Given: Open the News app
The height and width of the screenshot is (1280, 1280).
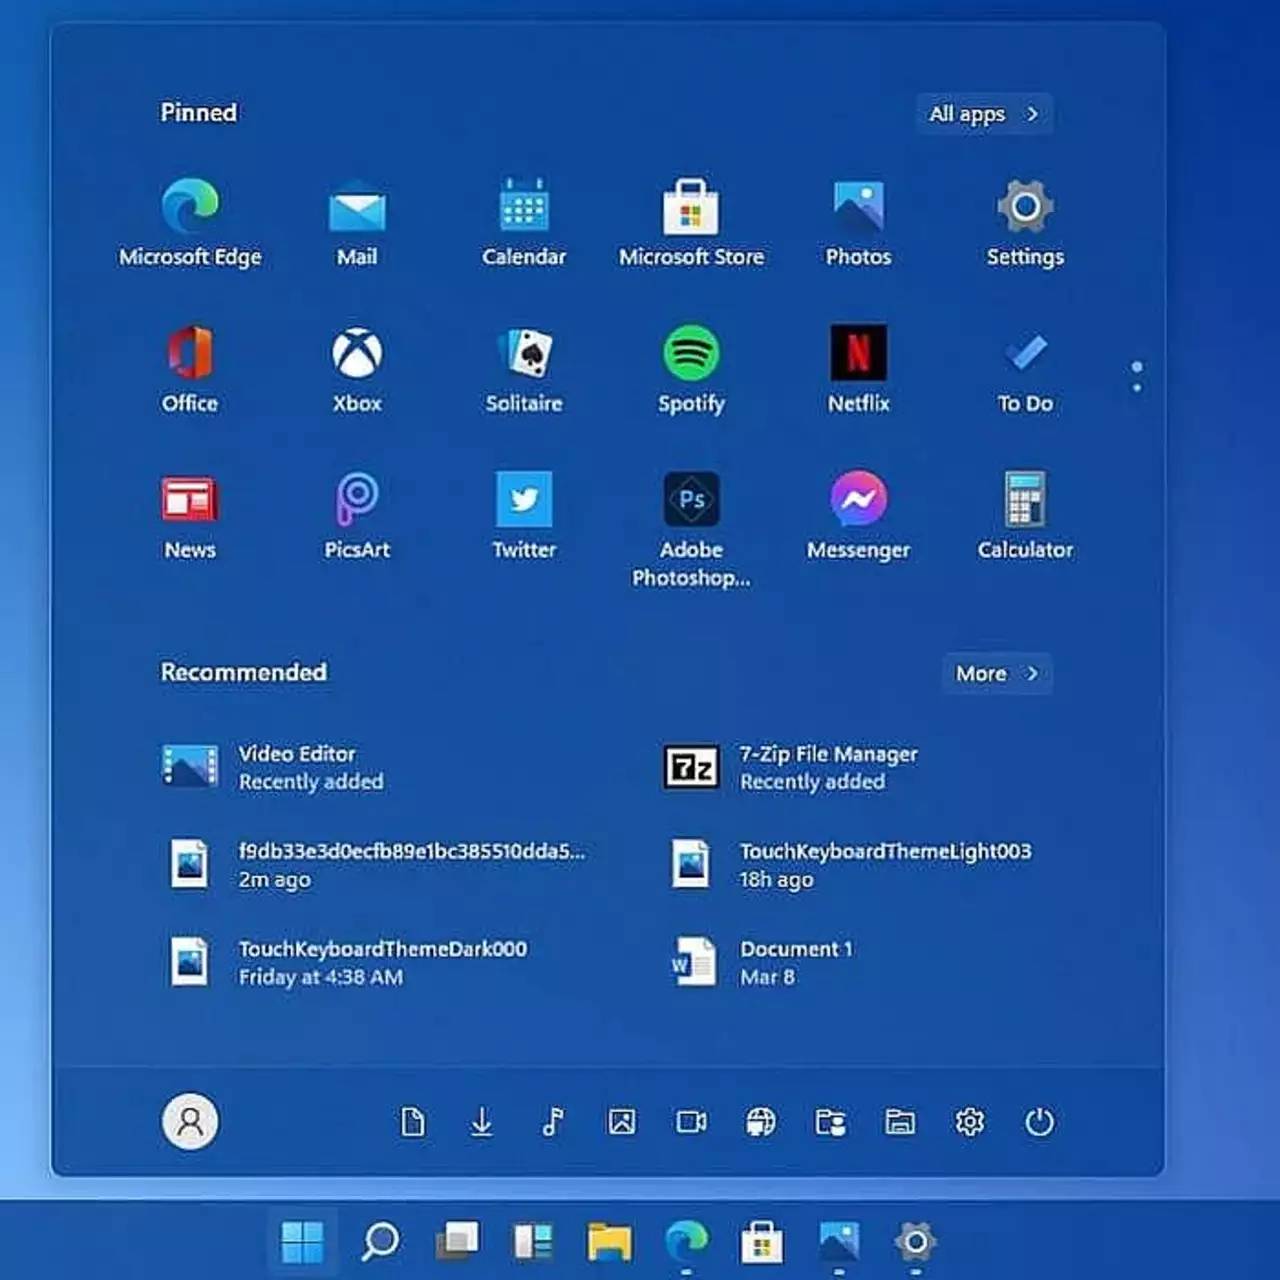Looking at the screenshot, I should pyautogui.click(x=190, y=516).
